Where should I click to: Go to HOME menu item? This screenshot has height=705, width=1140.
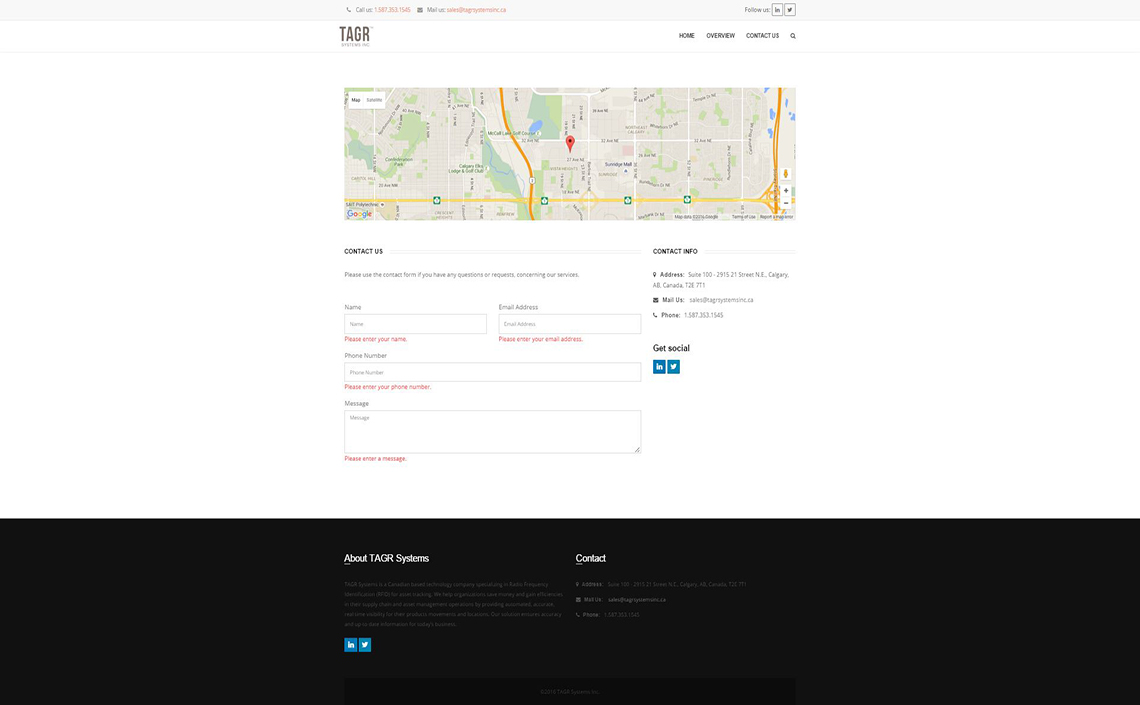point(686,36)
